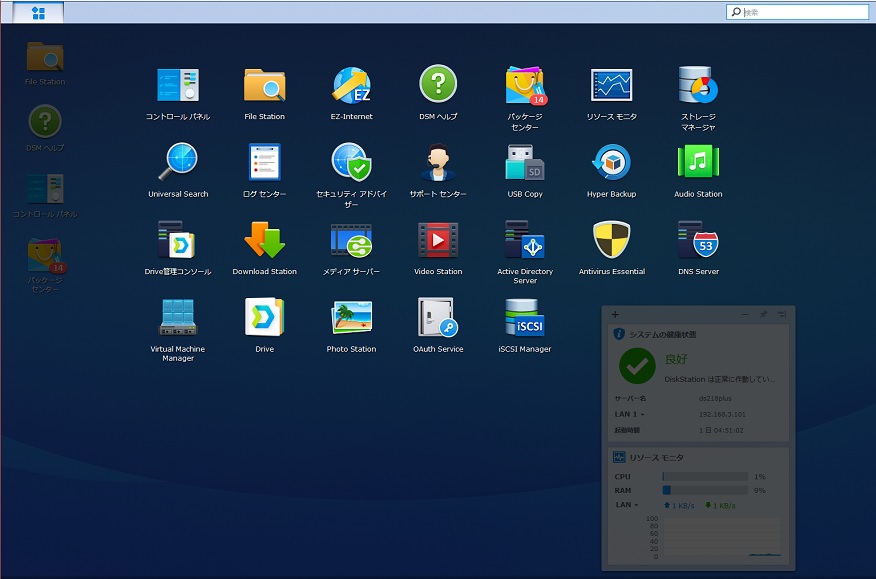Click the LAN traffic graph
876x579 pixels.
[x=721, y=537]
